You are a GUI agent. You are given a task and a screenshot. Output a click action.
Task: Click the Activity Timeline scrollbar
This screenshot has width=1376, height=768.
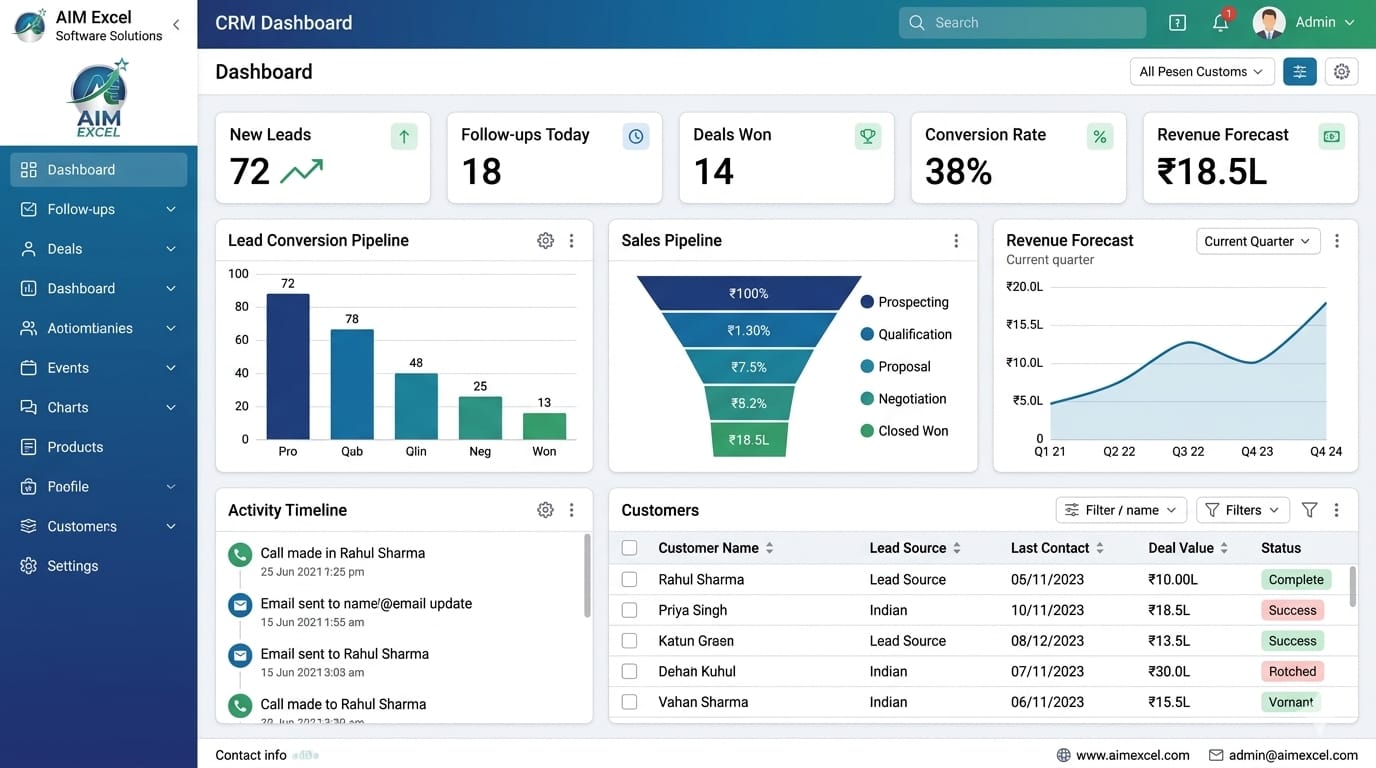pos(587,576)
